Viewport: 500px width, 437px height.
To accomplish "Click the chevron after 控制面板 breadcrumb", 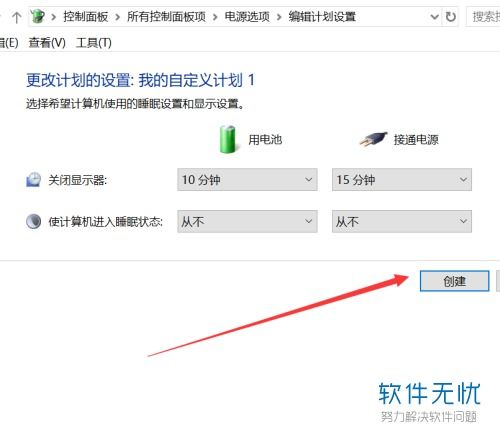I will click(117, 17).
